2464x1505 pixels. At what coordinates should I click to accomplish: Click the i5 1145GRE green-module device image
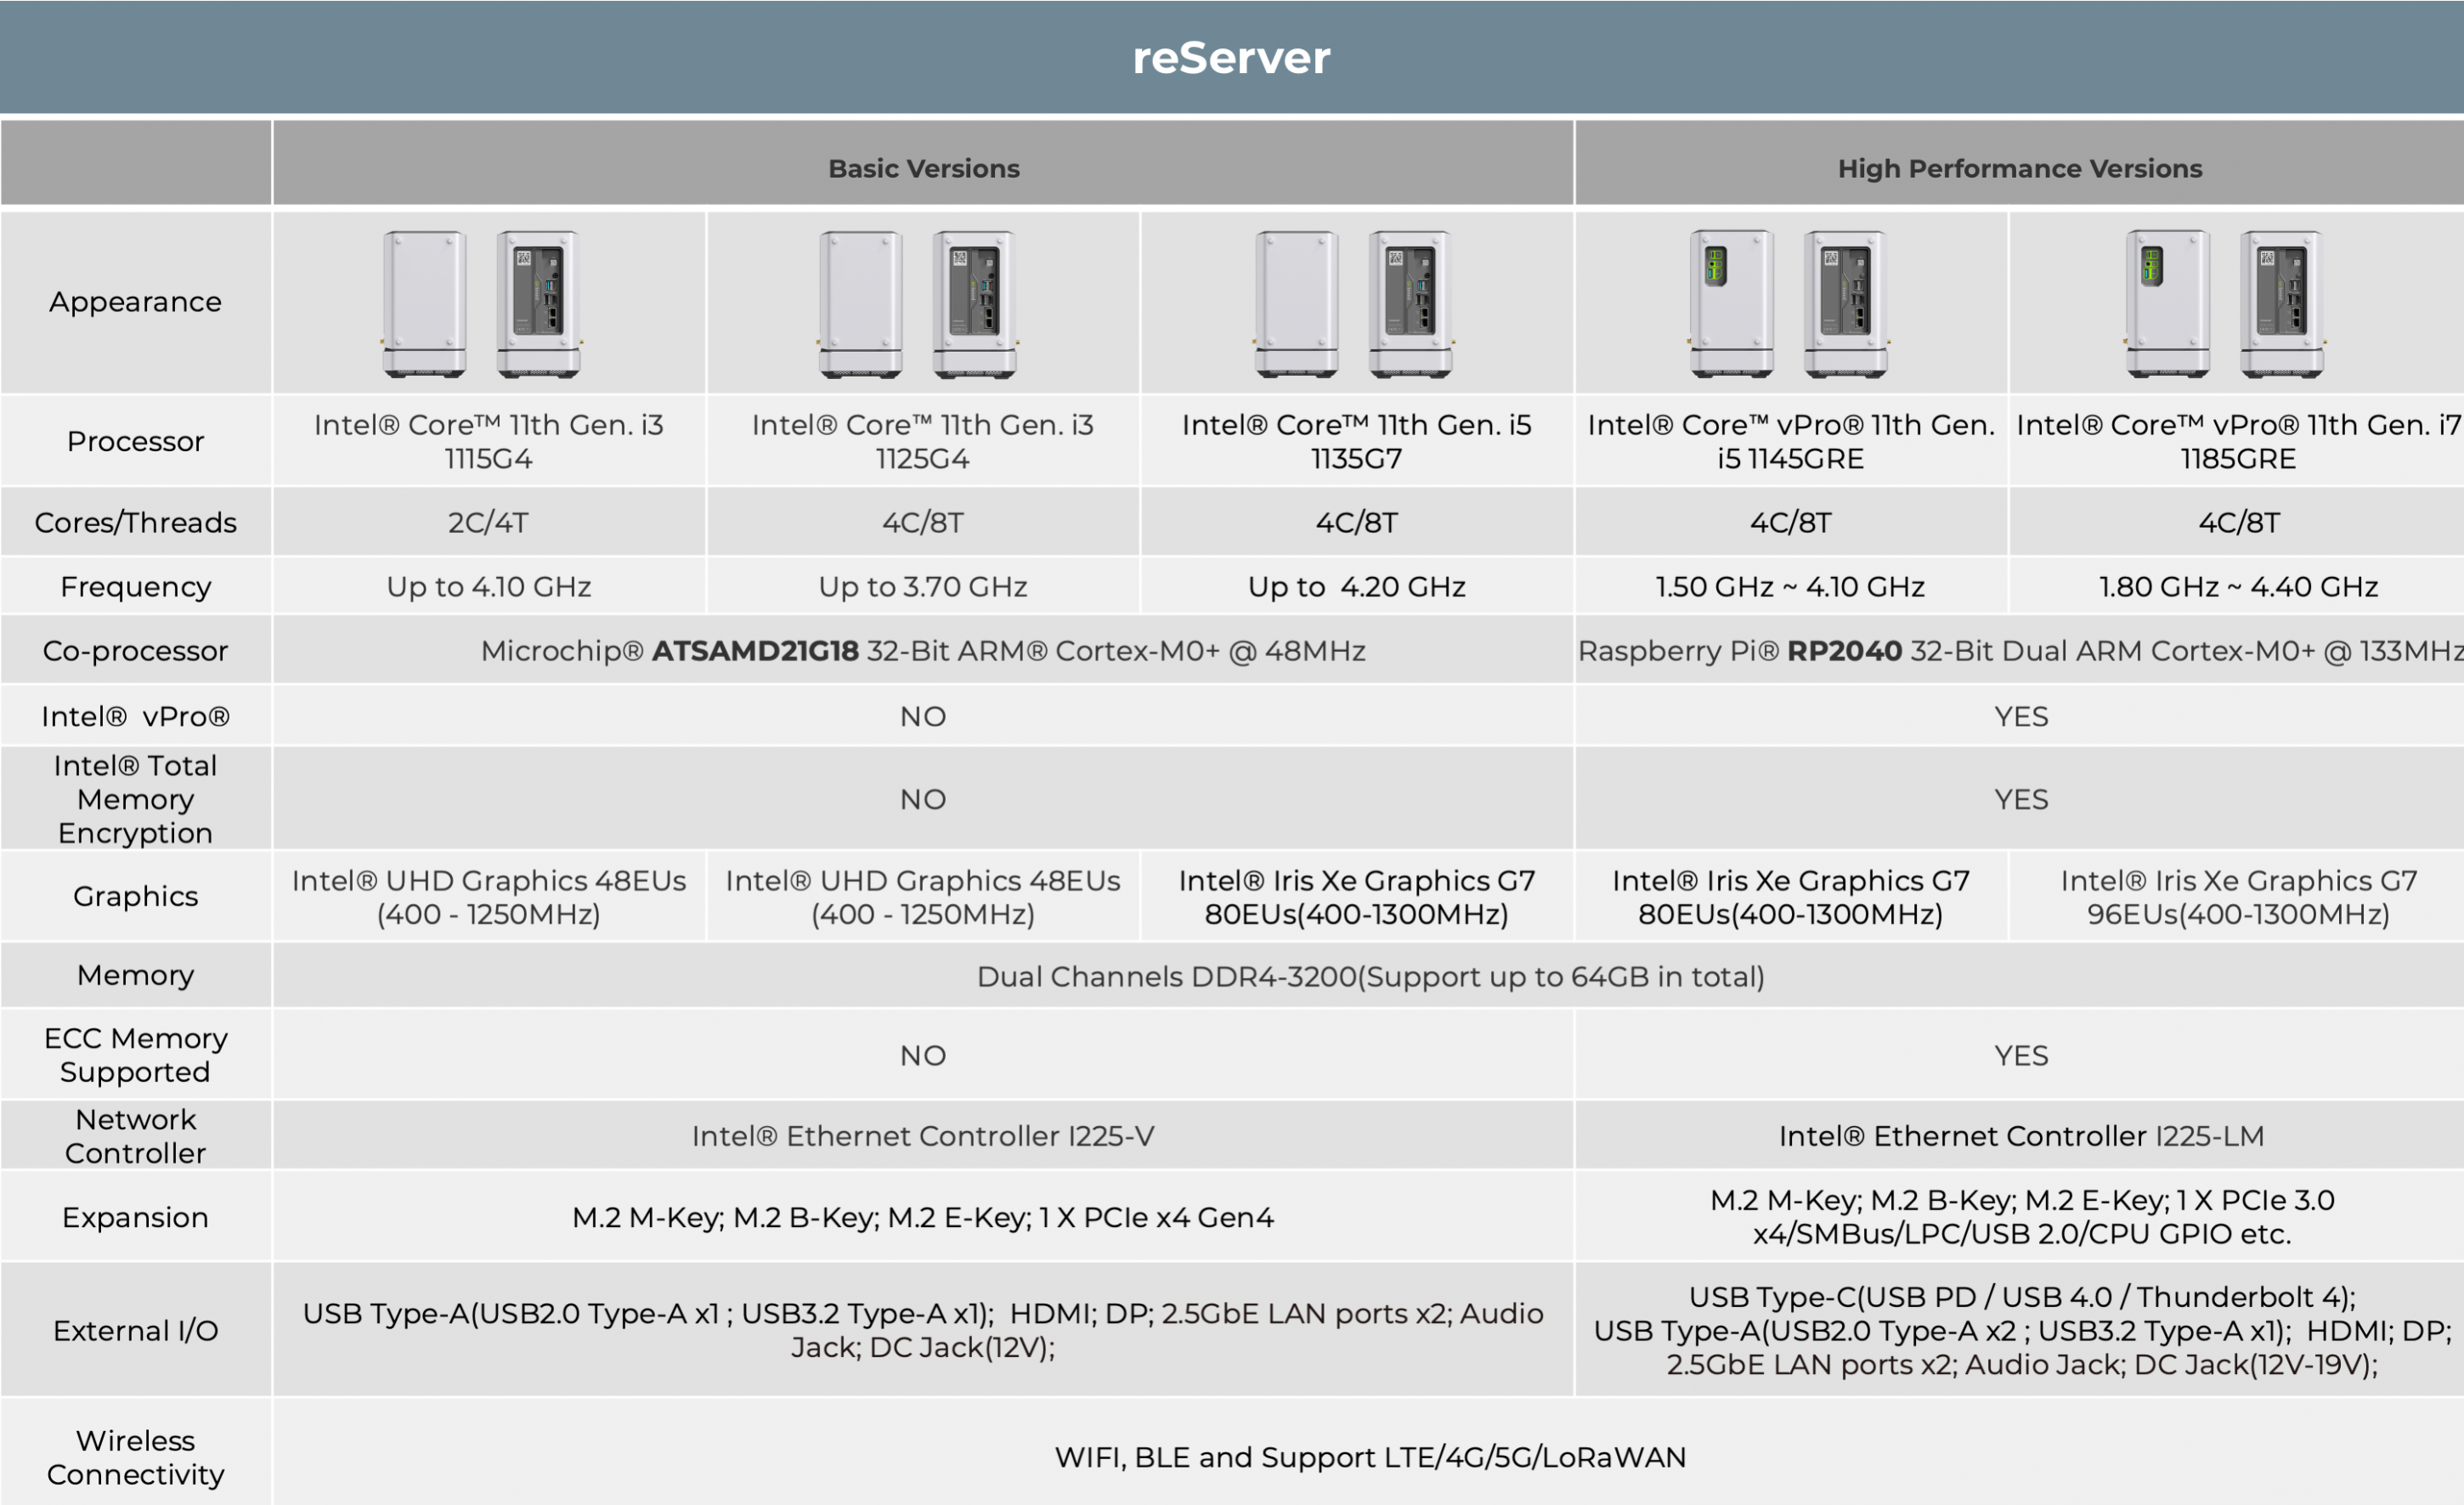1731,304
